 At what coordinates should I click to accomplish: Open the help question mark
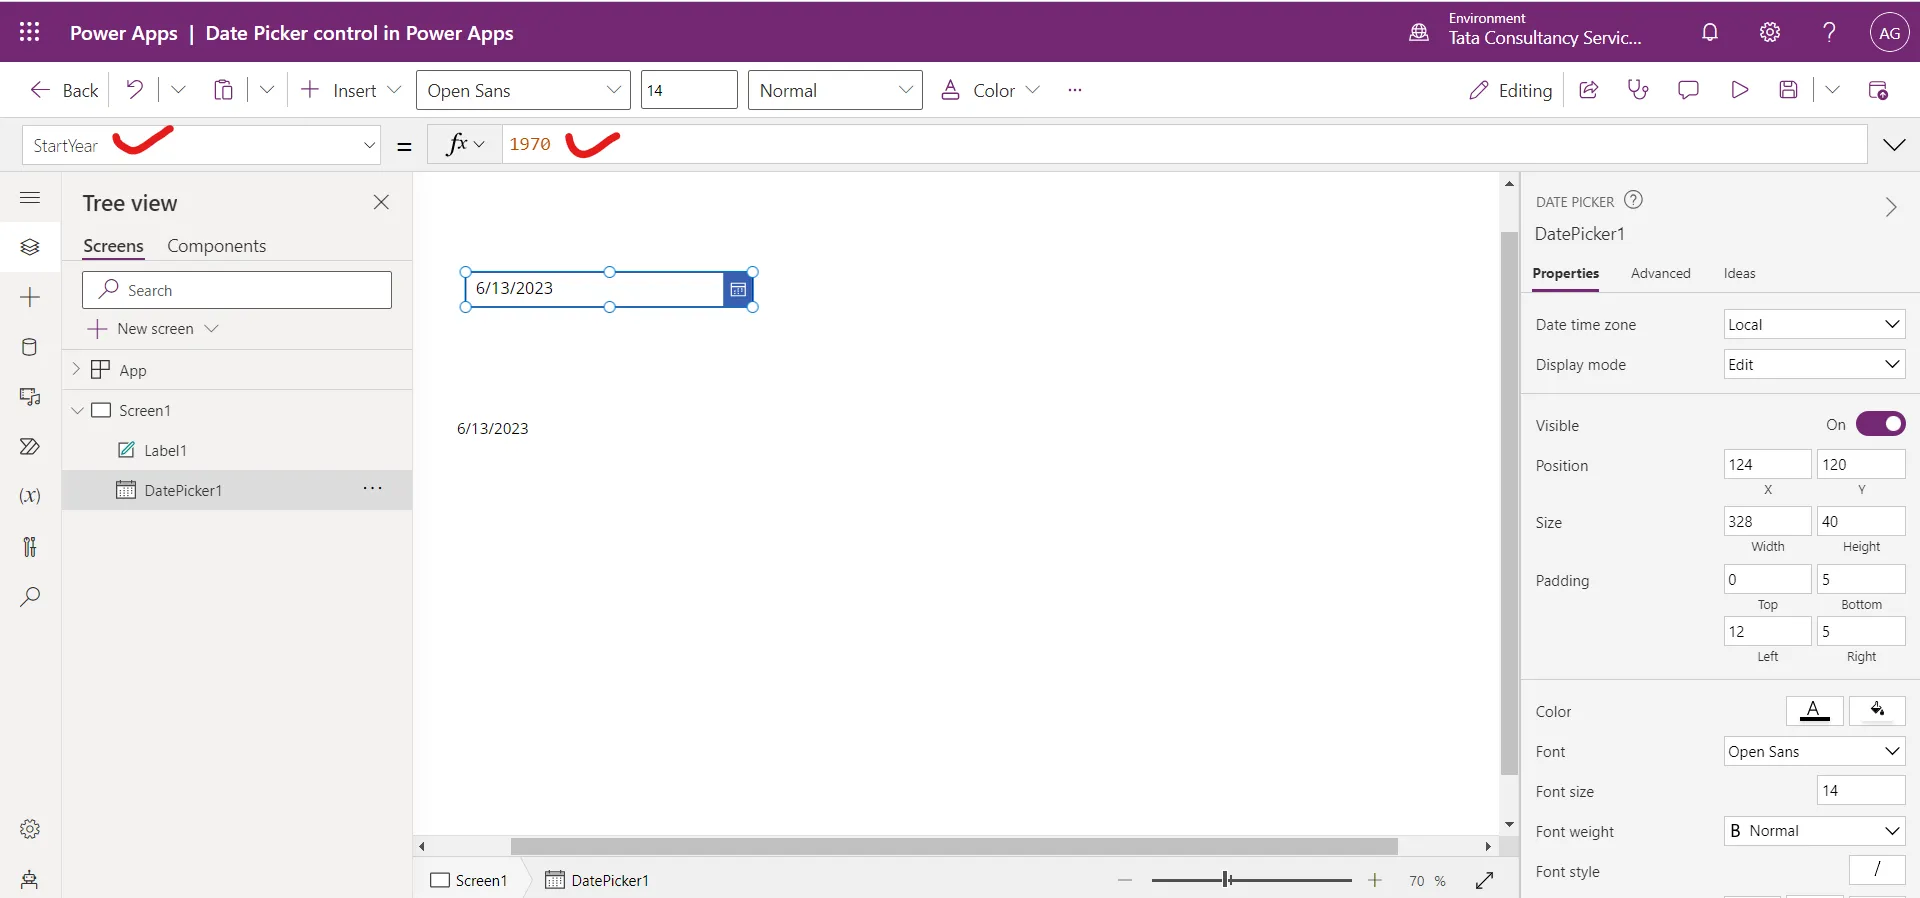pyautogui.click(x=1829, y=32)
